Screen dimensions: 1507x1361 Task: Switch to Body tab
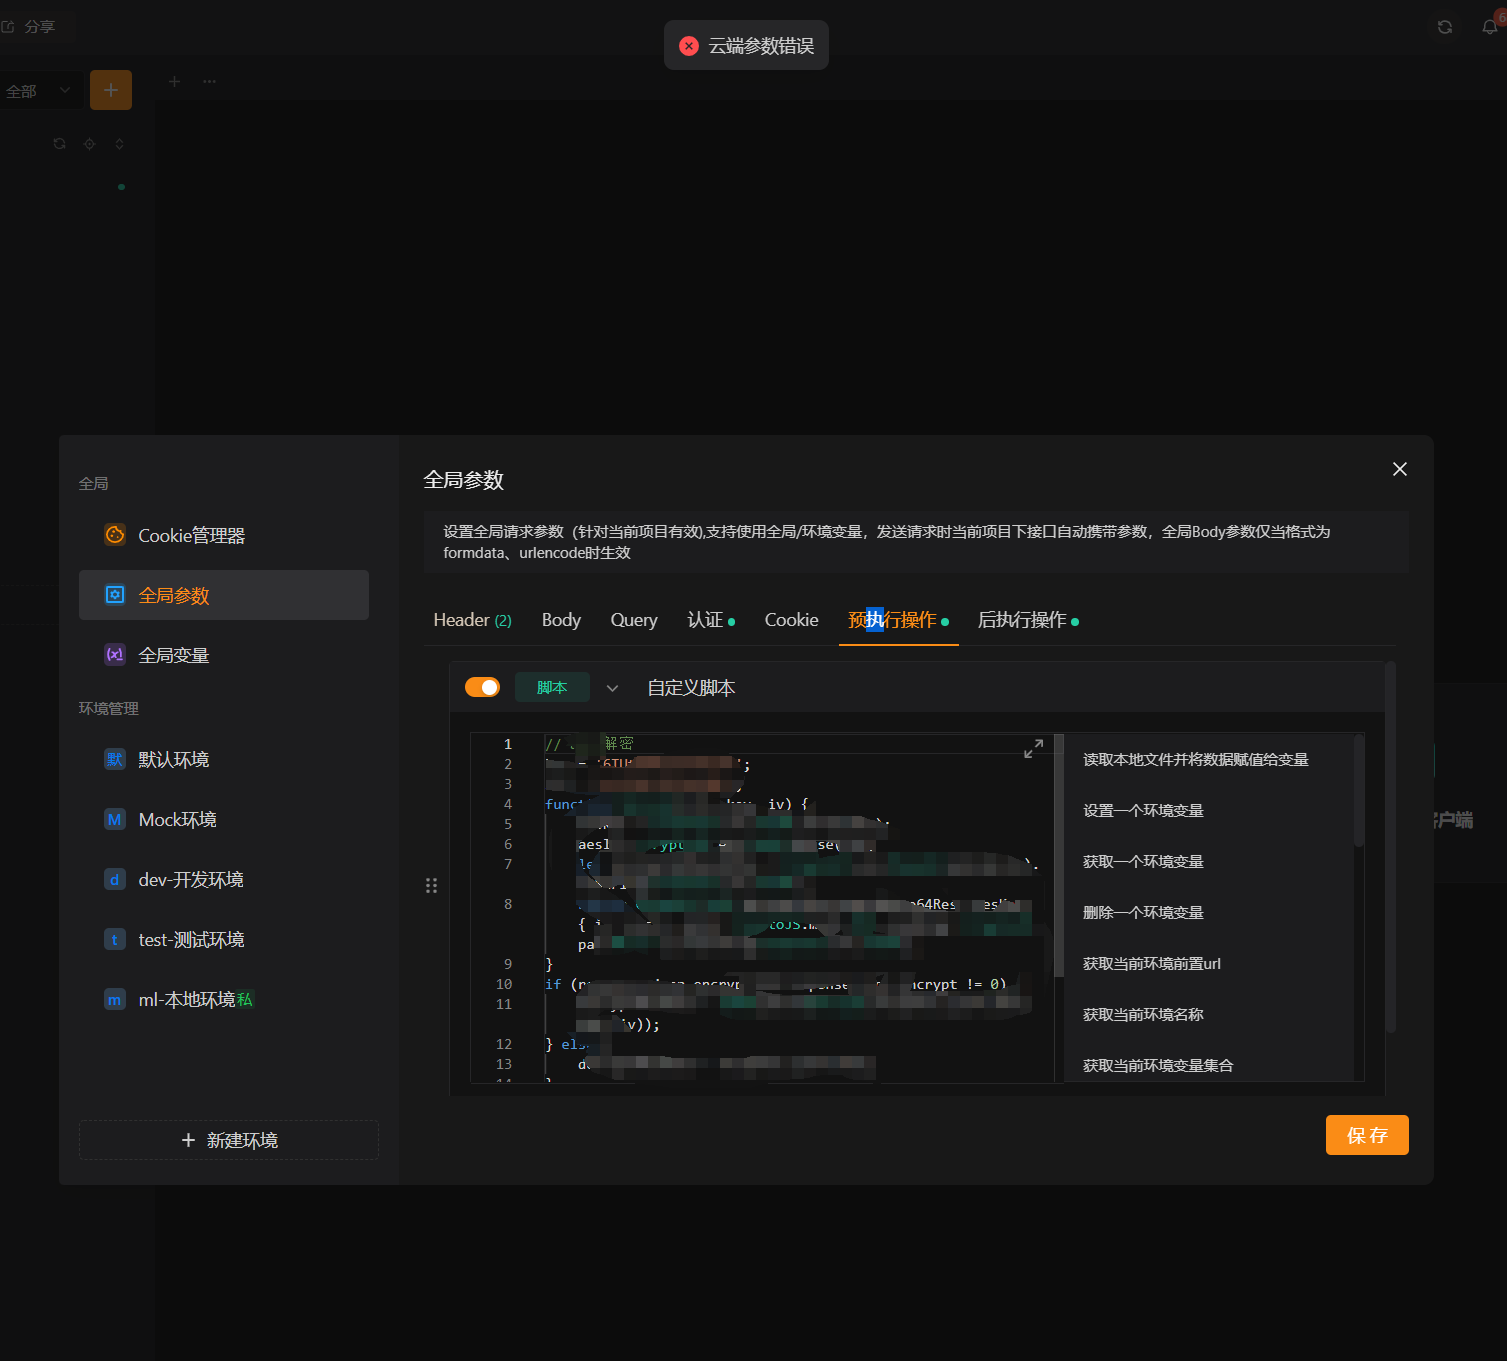(x=561, y=620)
